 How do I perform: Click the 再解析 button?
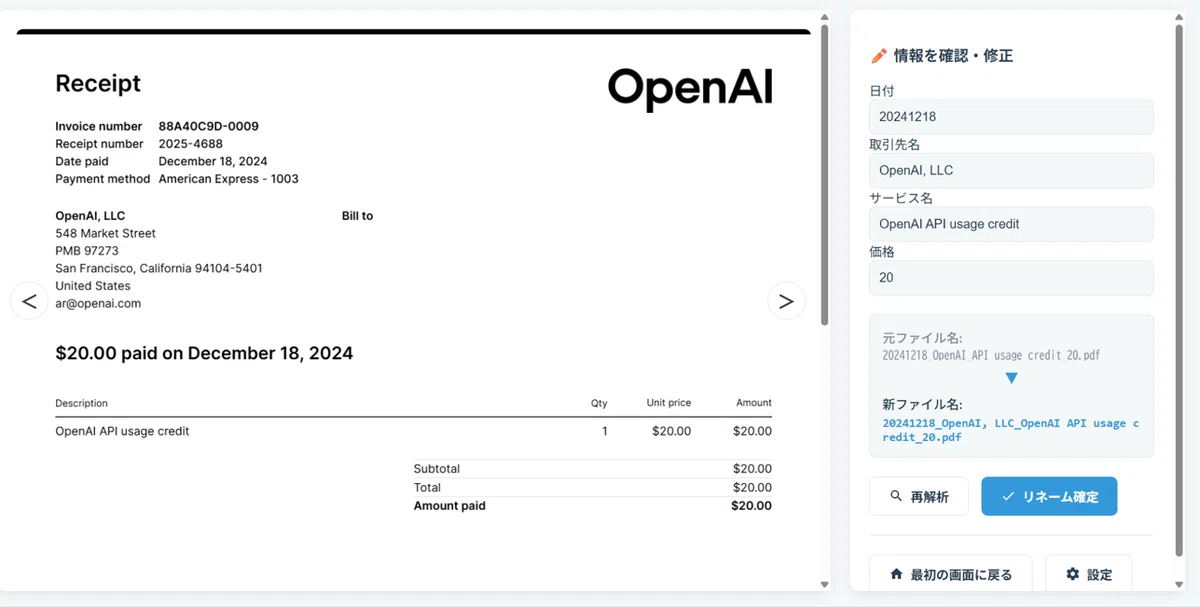[919, 496]
